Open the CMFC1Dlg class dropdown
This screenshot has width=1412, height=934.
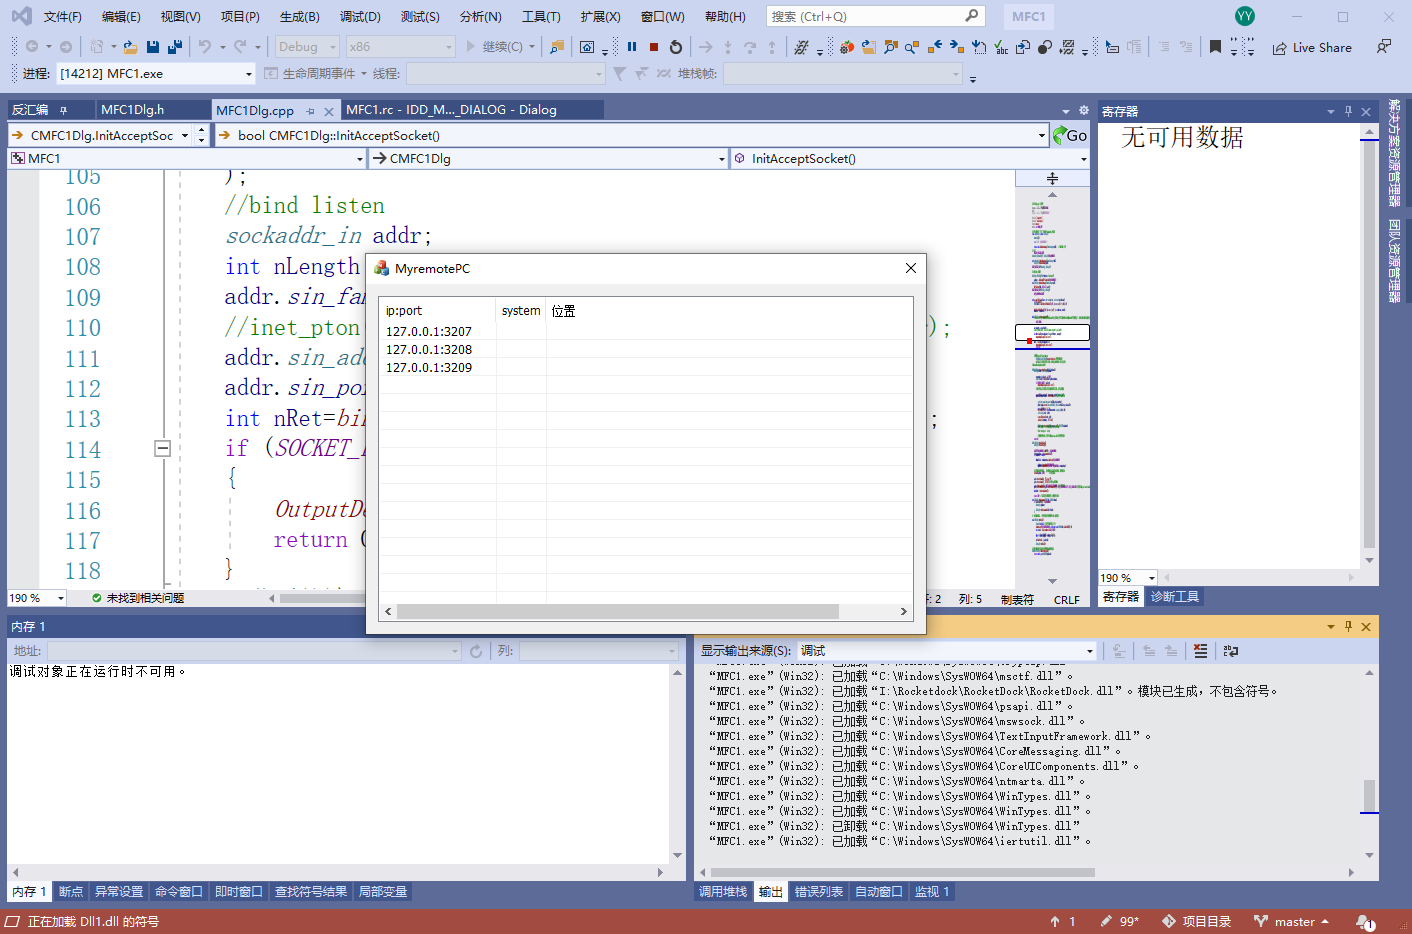549,158
